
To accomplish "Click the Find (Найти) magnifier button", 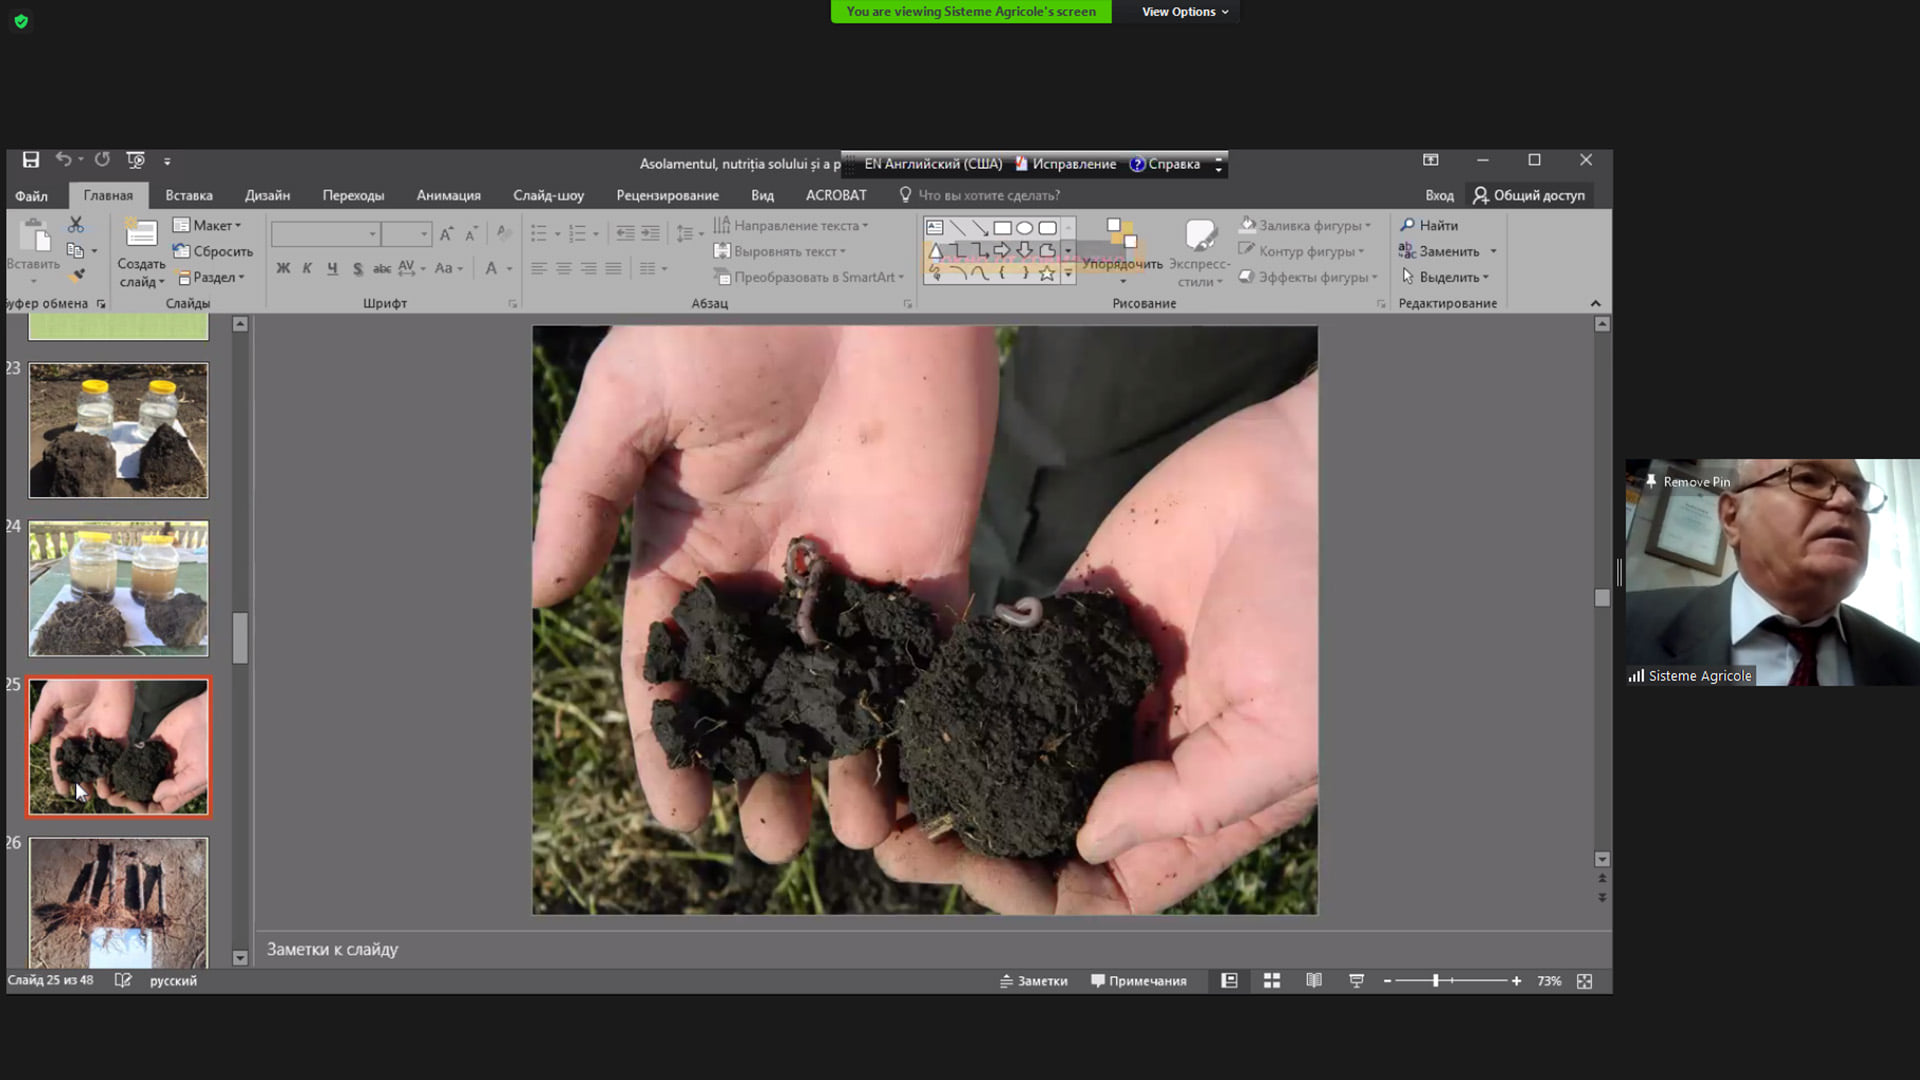I will point(1429,225).
